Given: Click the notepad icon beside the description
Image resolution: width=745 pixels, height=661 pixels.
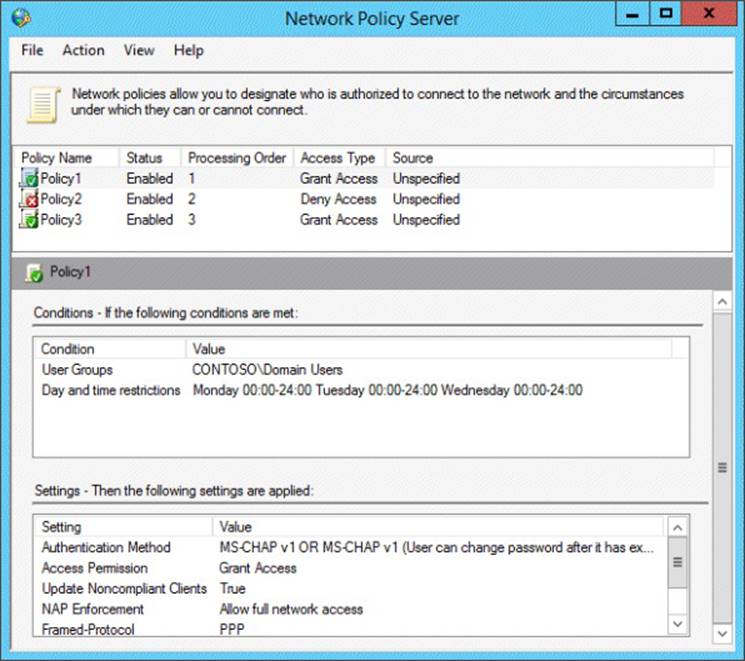Looking at the screenshot, I should pyautogui.click(x=42, y=104).
